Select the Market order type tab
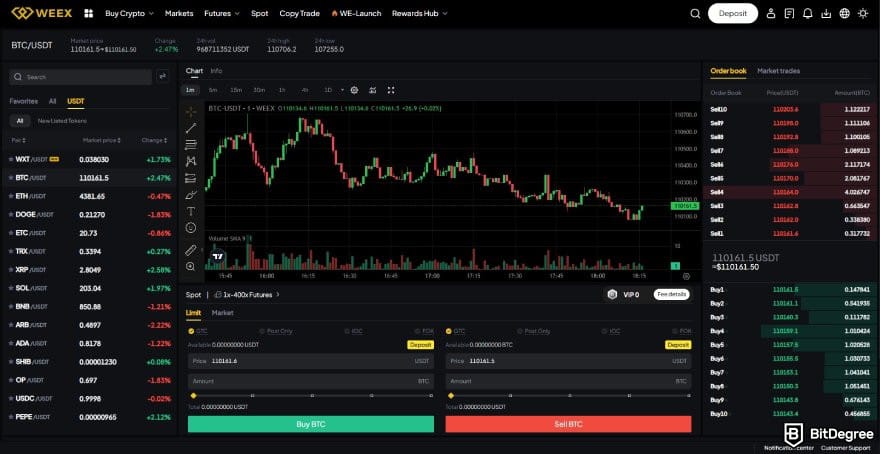Screen dimensions: 880x454 [222, 313]
